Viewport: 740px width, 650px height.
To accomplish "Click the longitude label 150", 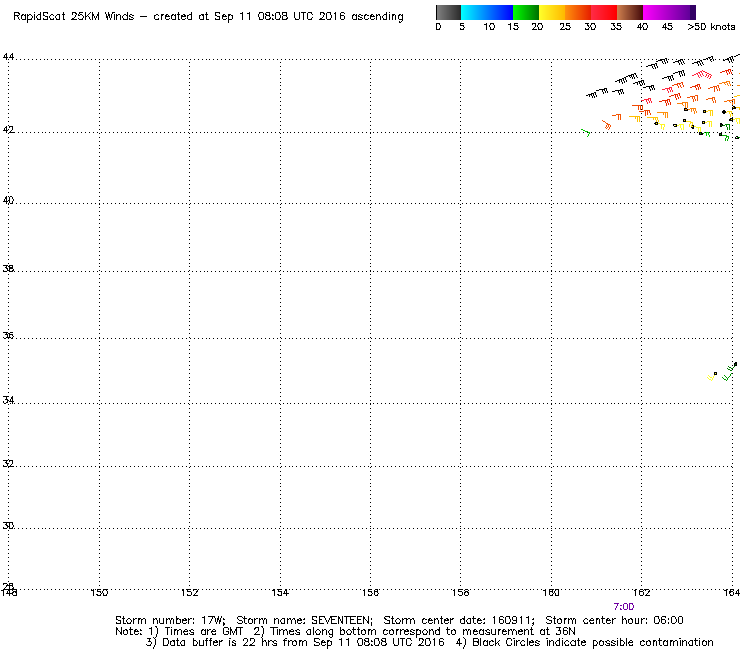I will click(x=99, y=592).
